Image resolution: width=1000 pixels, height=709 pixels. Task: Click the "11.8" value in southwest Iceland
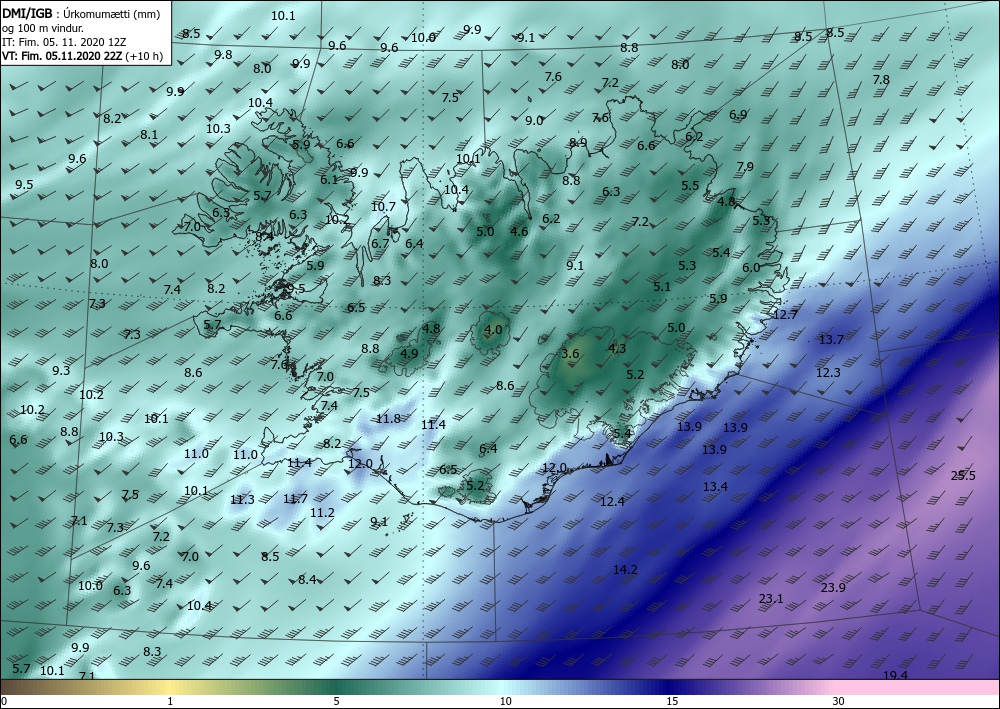pyautogui.click(x=388, y=418)
